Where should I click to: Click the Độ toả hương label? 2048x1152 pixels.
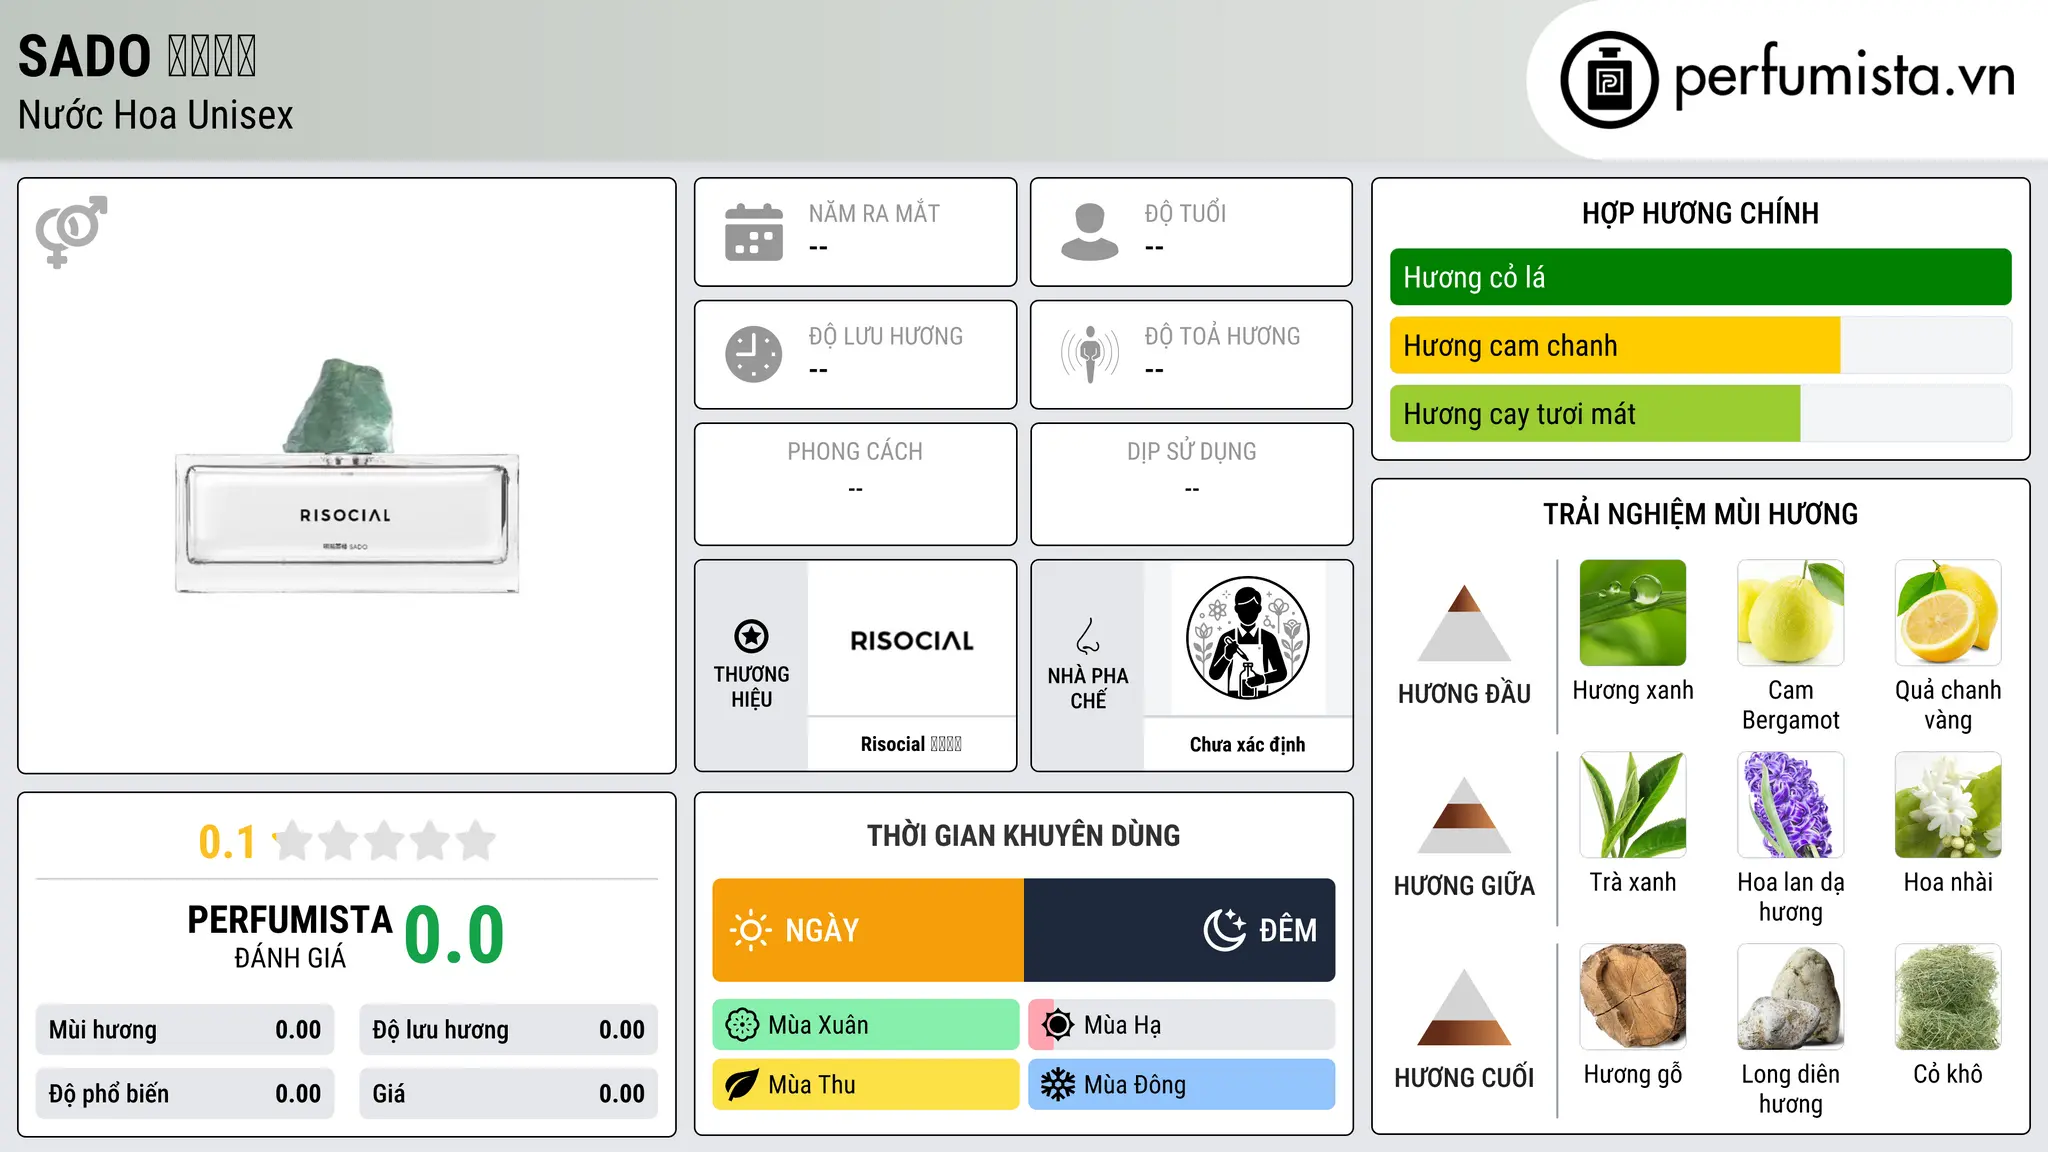tap(1222, 336)
